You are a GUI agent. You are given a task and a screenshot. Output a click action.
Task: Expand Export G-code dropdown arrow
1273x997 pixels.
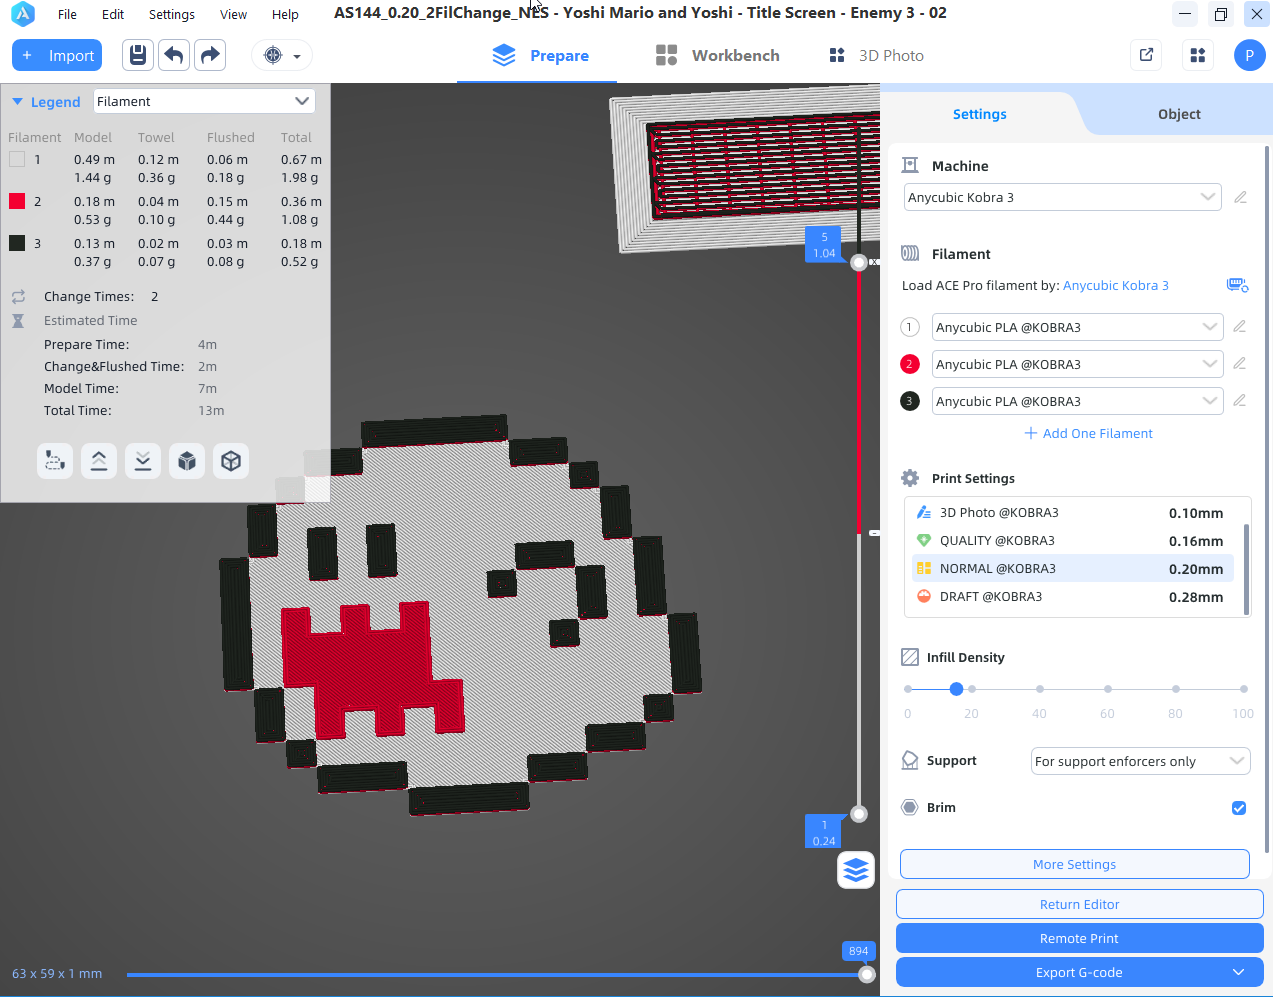click(1239, 972)
